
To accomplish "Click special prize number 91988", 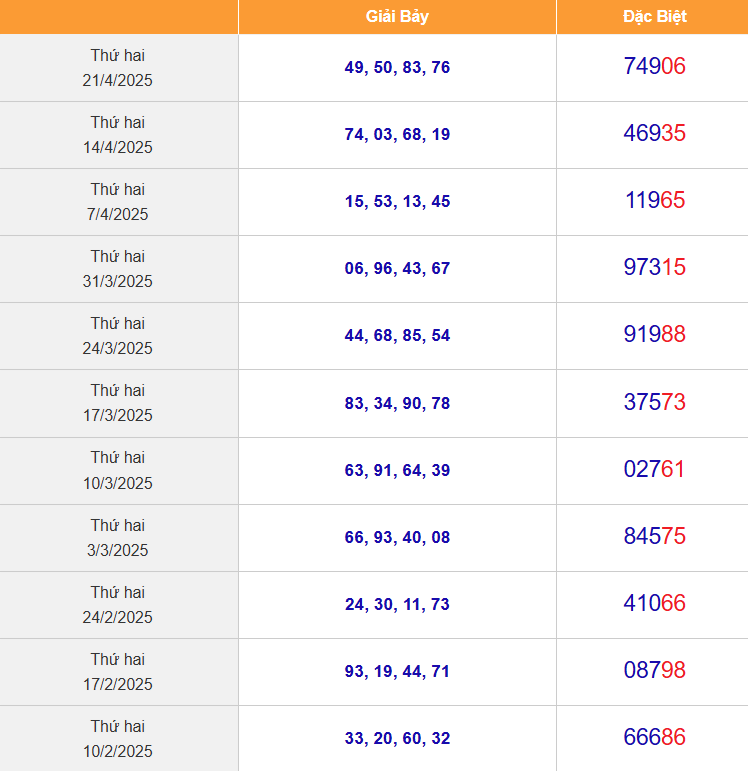I will pos(654,335).
